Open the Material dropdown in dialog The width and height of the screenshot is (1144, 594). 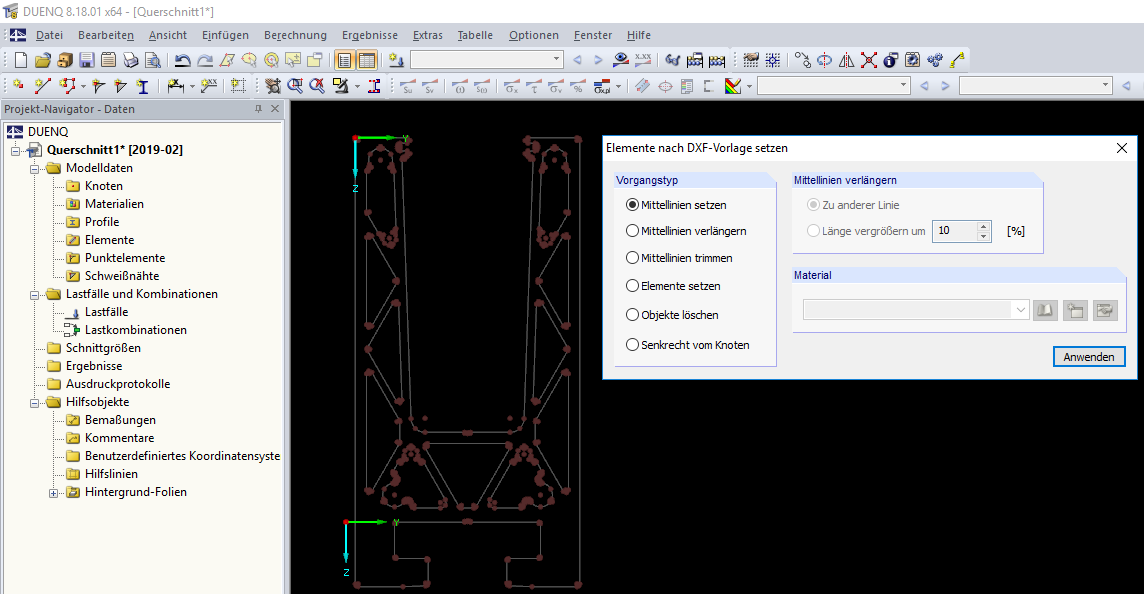point(1020,309)
